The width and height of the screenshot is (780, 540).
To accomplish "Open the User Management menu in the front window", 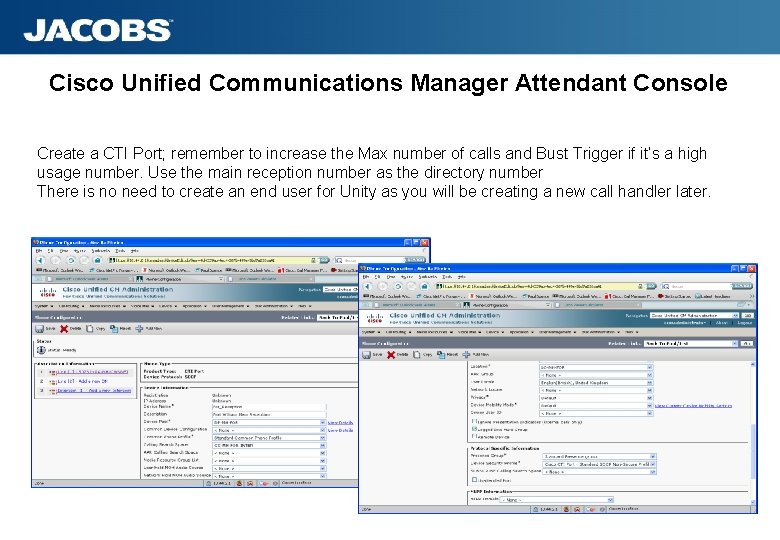I will point(557,332).
